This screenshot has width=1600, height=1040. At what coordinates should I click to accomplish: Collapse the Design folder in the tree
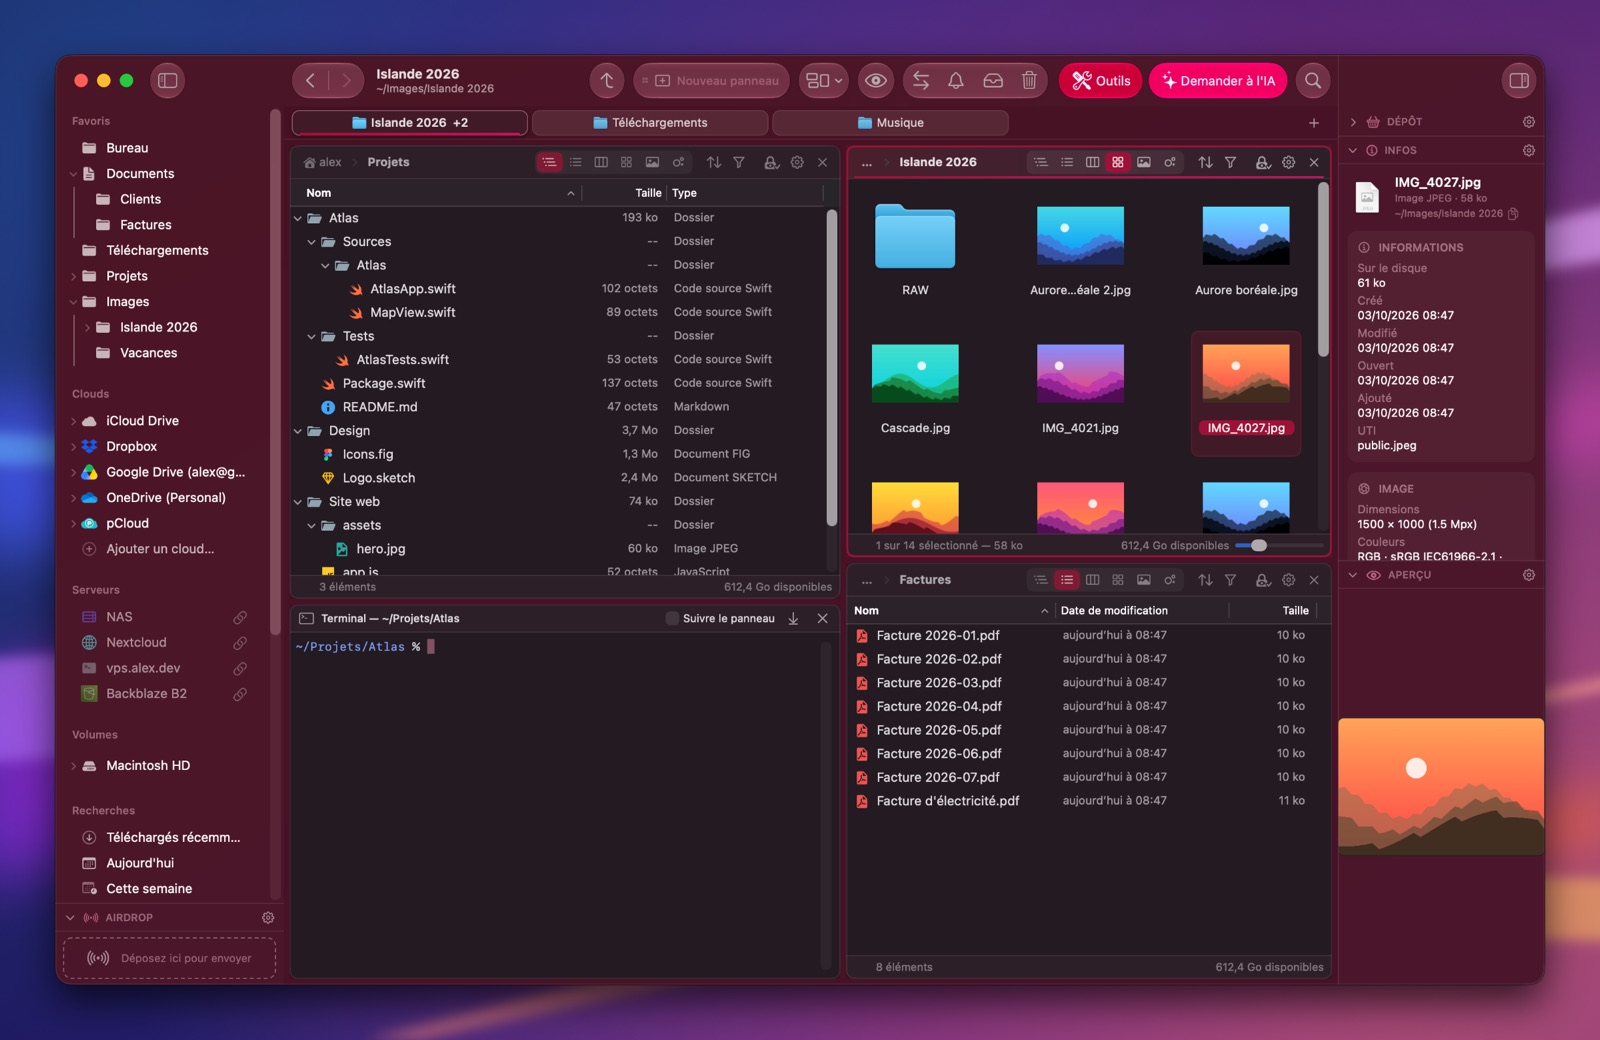(298, 431)
